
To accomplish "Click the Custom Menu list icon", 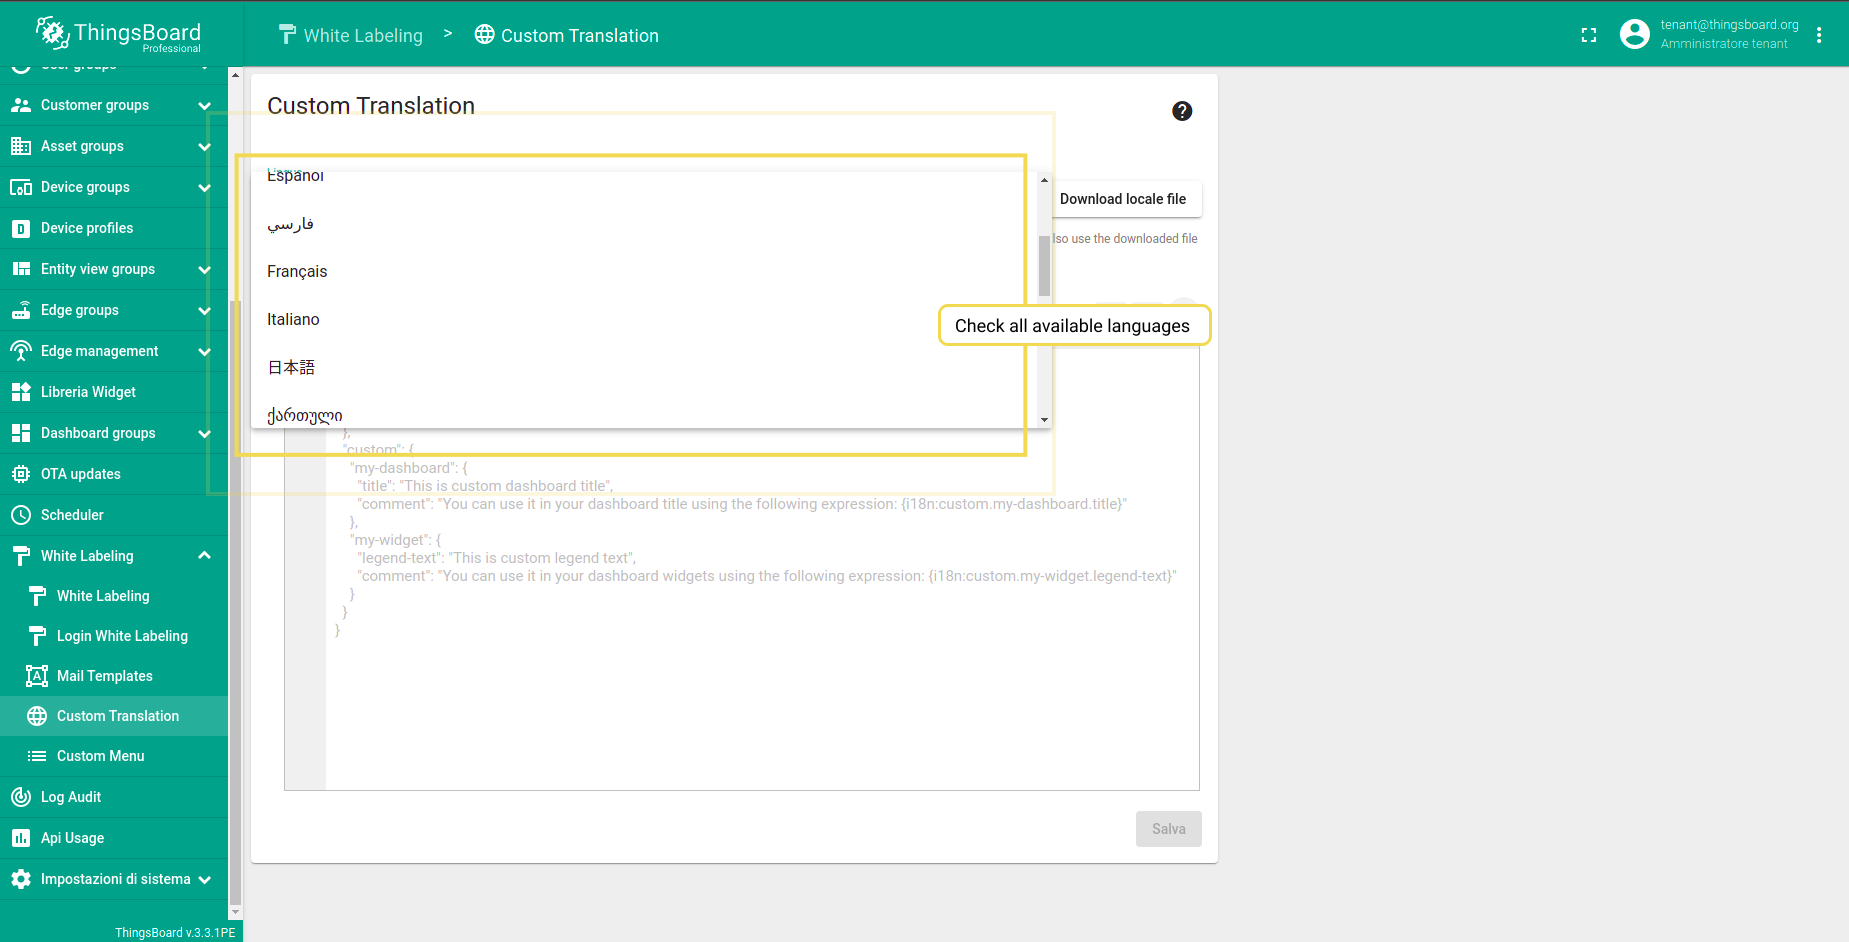I will [37, 756].
